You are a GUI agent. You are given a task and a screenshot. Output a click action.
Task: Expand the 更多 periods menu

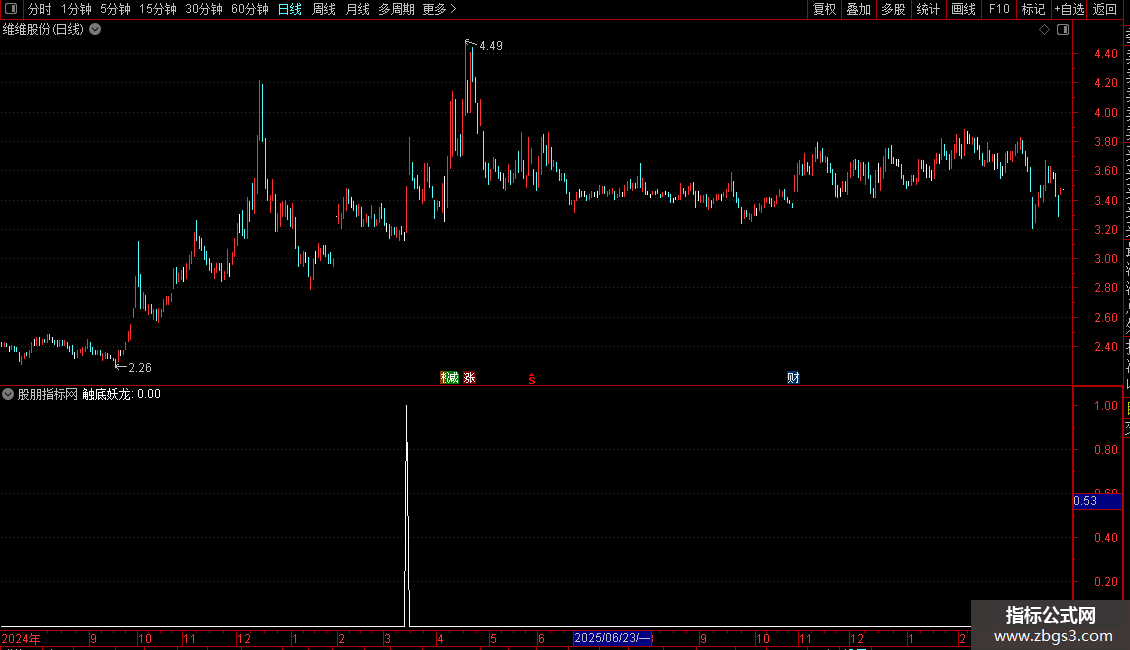coord(440,9)
